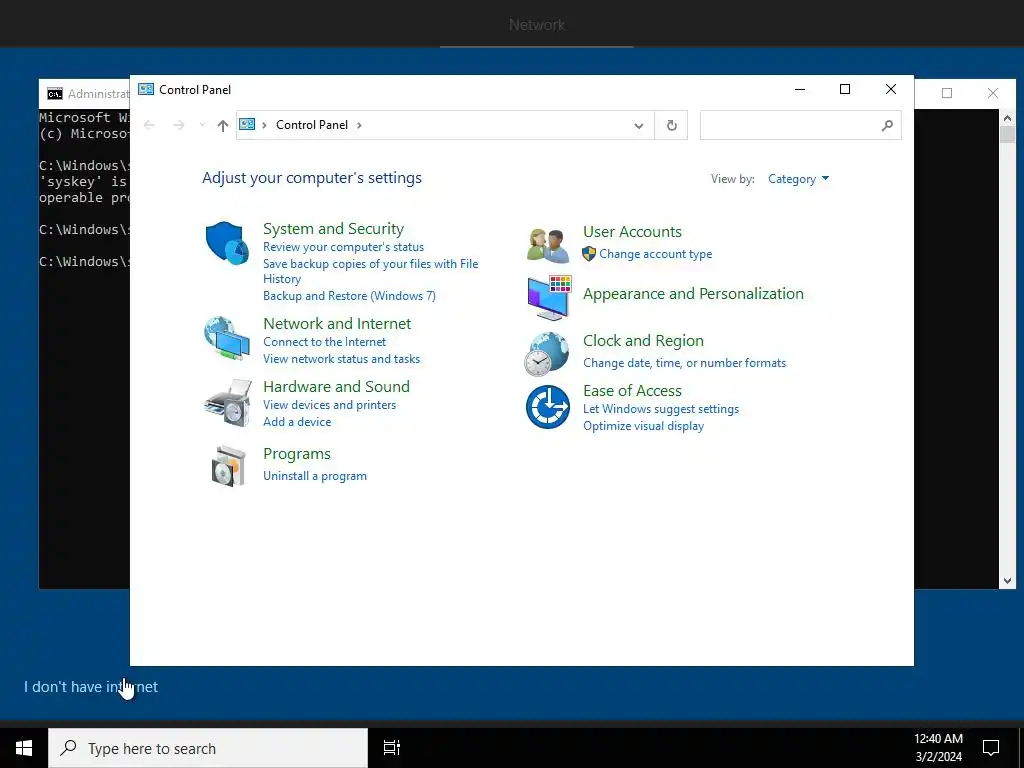Open the Action Center notification icon
This screenshot has width=1024, height=768.
click(x=991, y=748)
